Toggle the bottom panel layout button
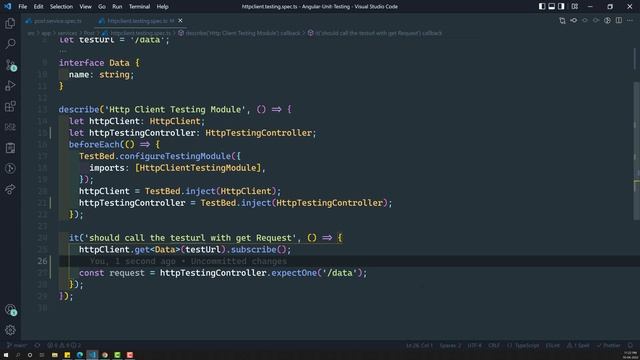This screenshot has height=360, width=640. point(551,7)
